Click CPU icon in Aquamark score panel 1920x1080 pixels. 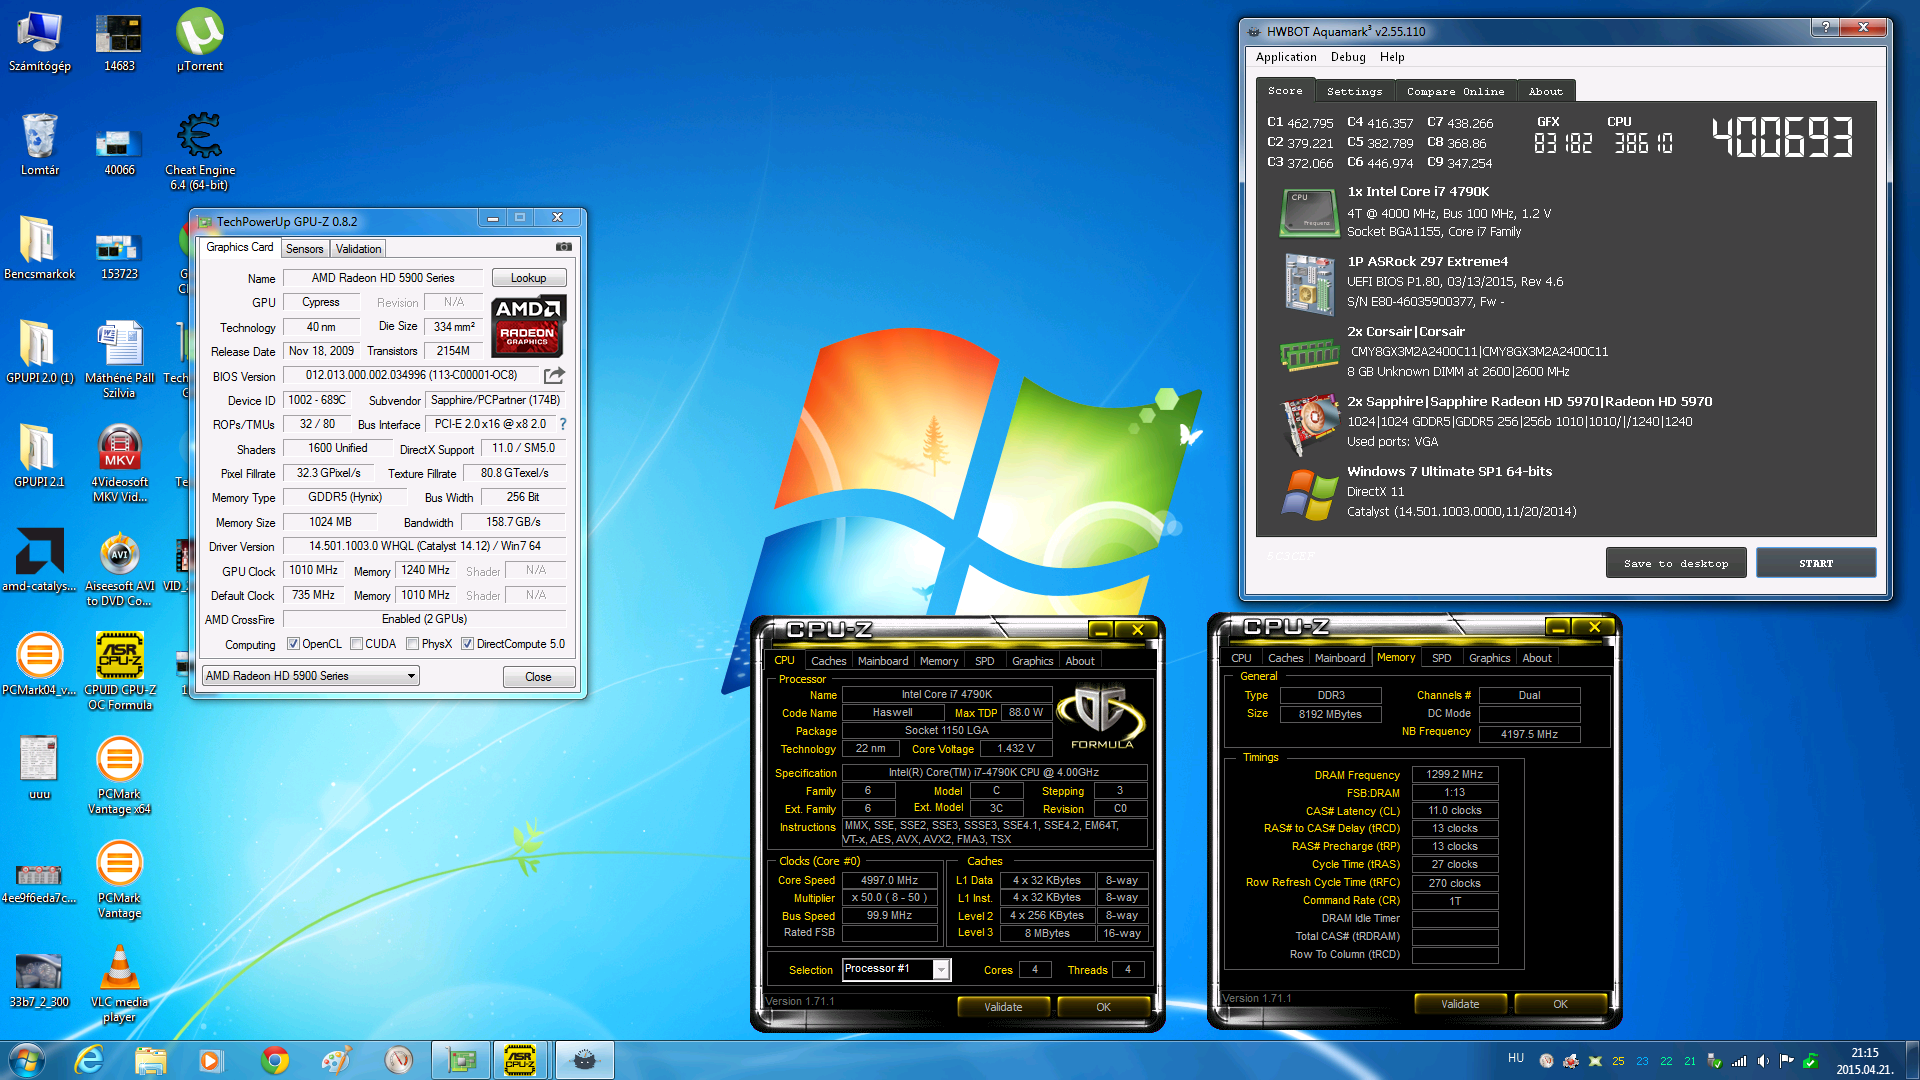[x=1309, y=212]
